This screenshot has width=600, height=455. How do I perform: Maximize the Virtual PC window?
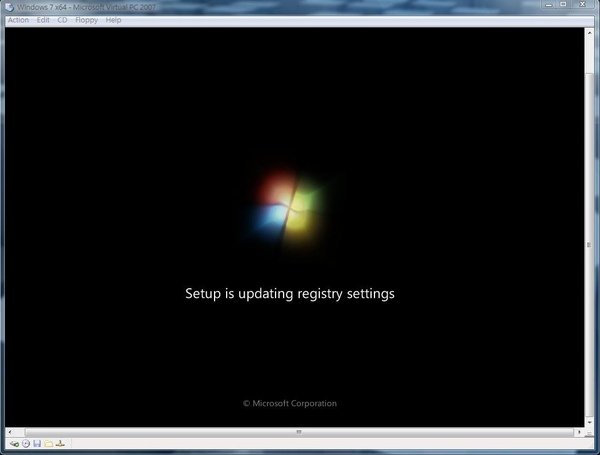pos(563,5)
